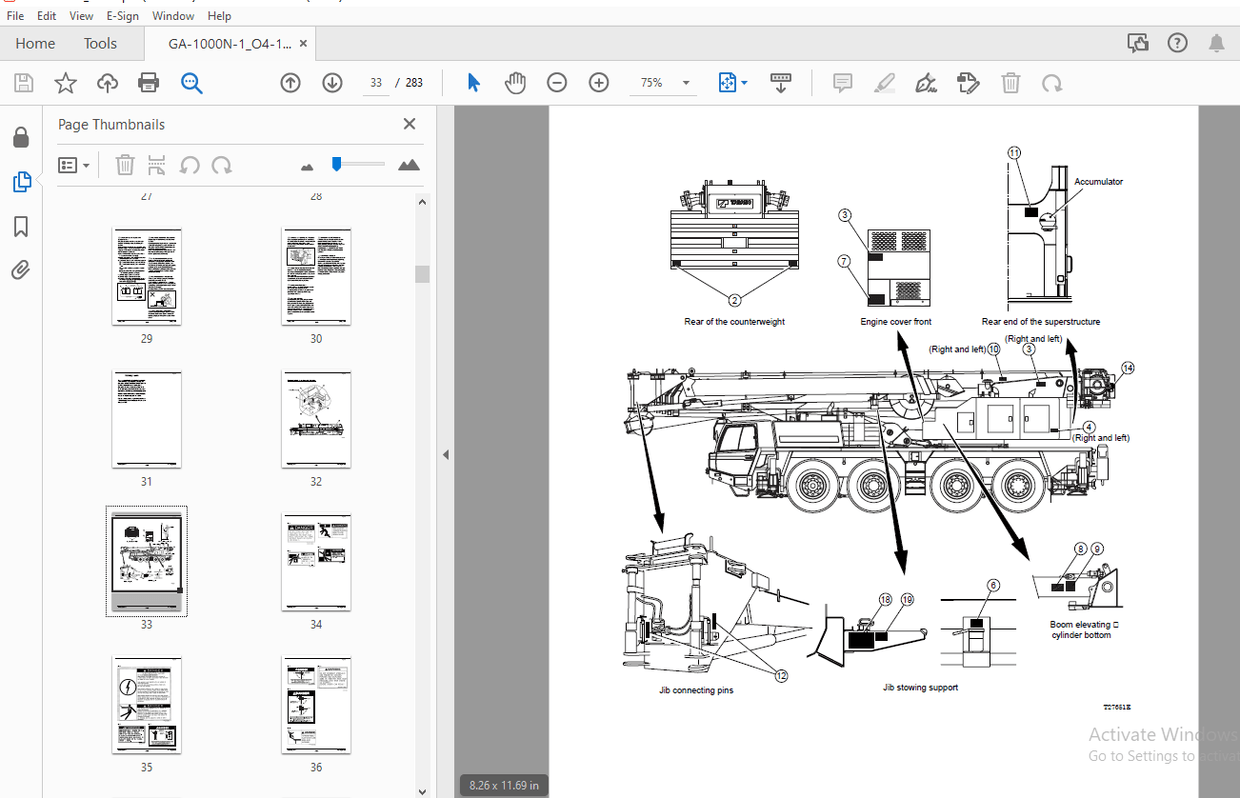This screenshot has height=798, width=1240.
Task: Open the Bookmarks panel
Action: (x=21, y=227)
